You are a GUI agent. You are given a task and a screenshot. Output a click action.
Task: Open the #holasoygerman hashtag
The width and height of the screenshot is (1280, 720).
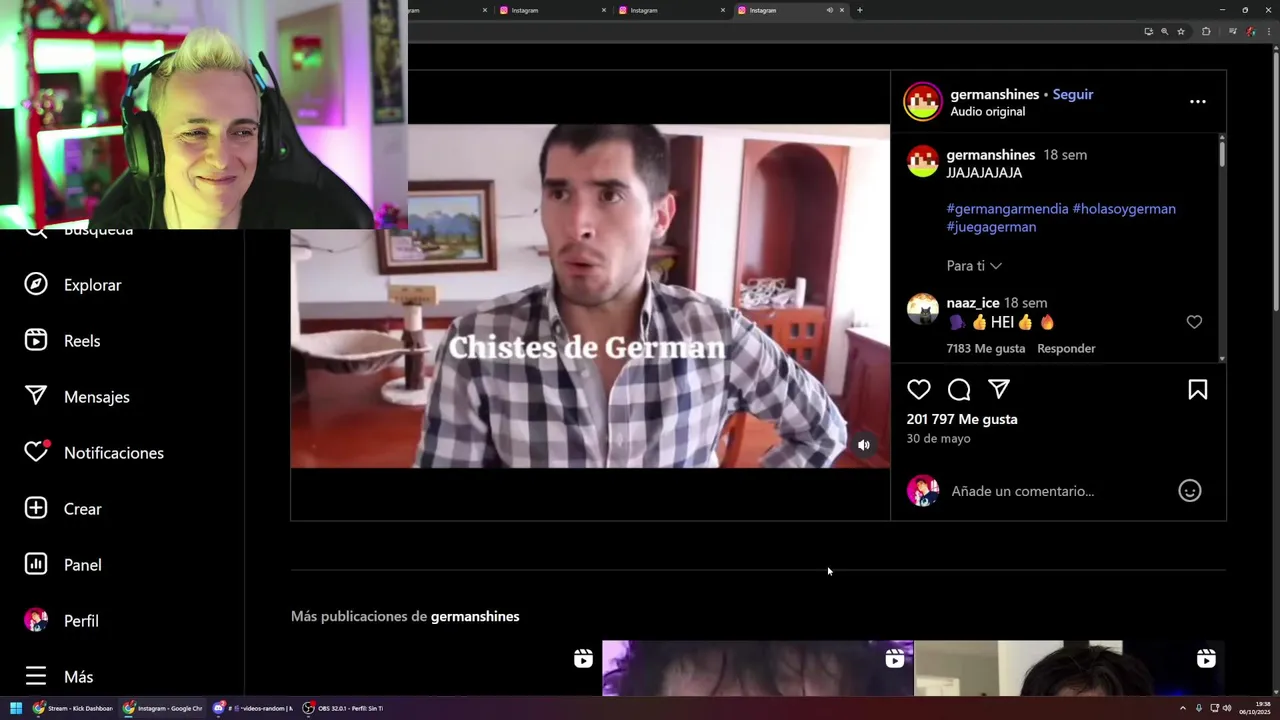tap(1124, 209)
